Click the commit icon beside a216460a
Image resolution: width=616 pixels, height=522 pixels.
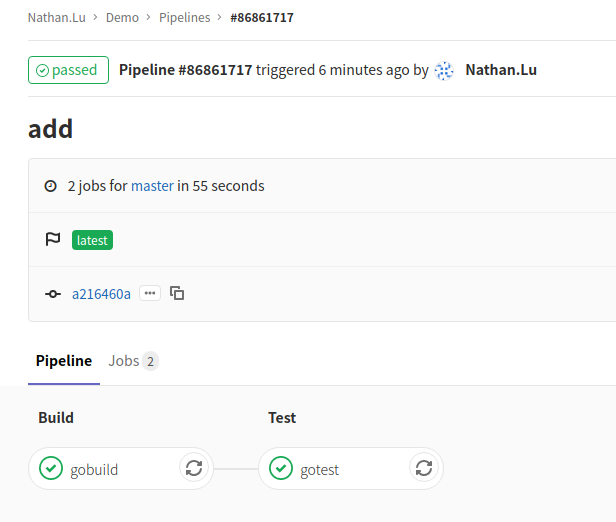53,294
